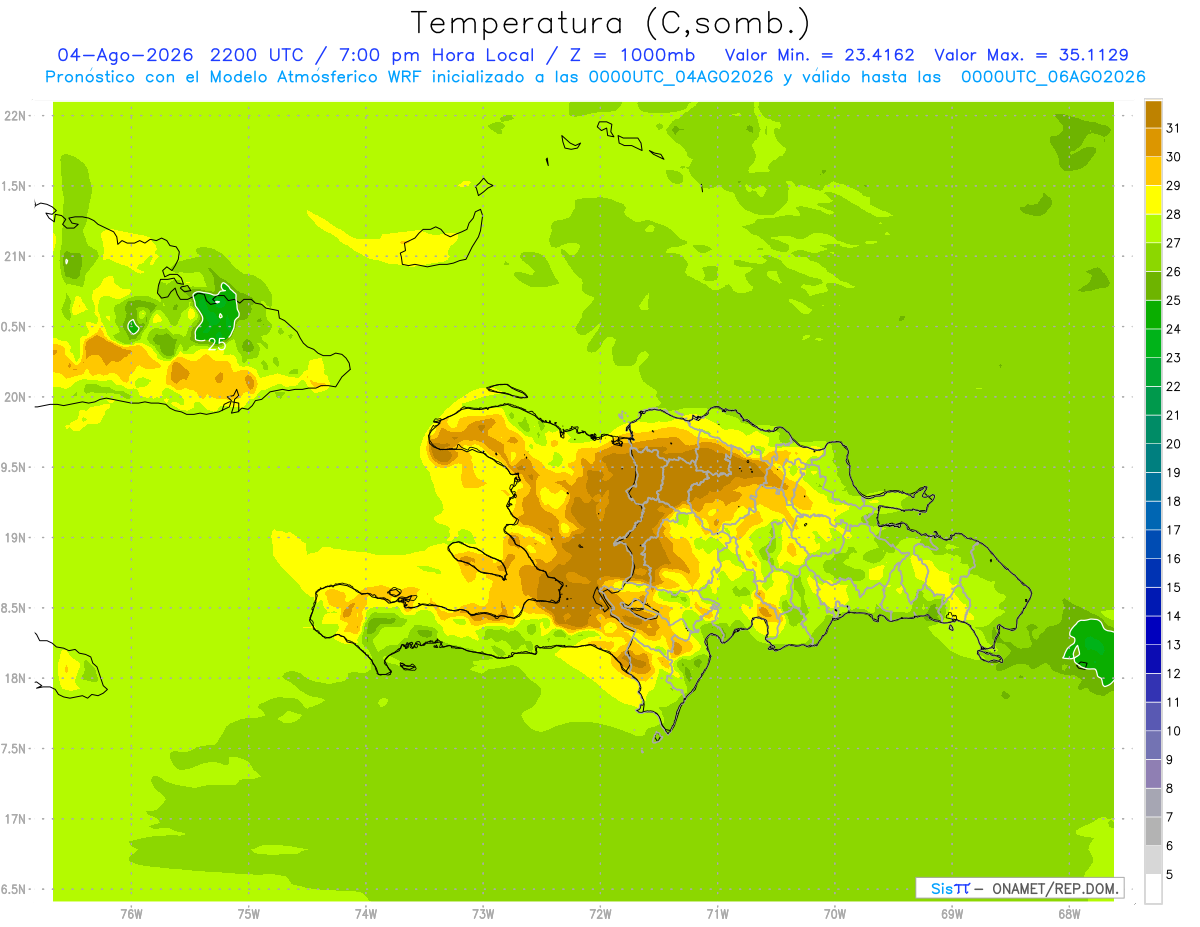Click the "Sis" logo text in credit box
The width and height of the screenshot is (1200, 927).
pos(941,888)
